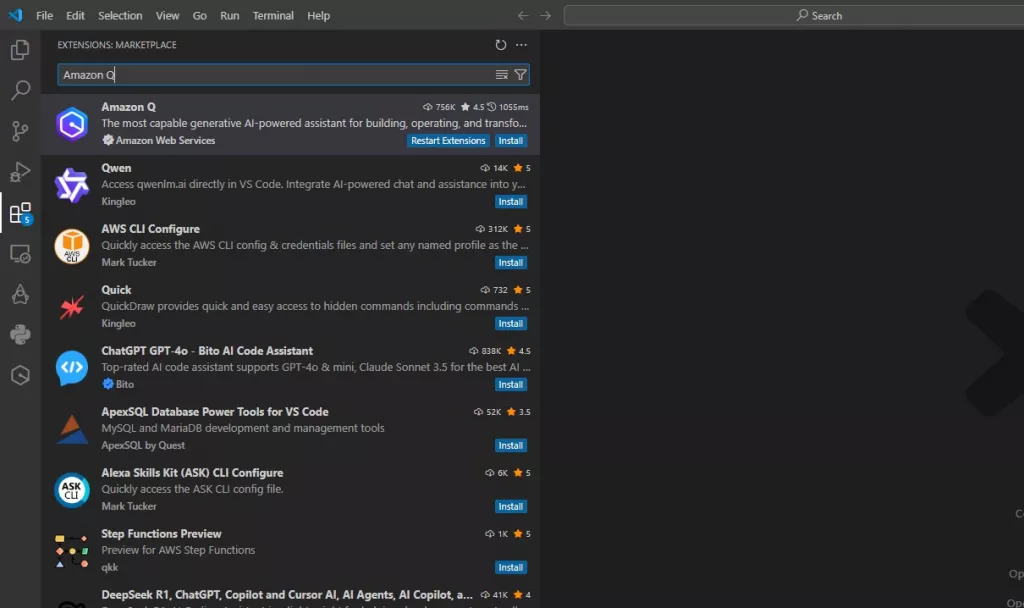This screenshot has height=608, width=1024.
Task: Open the Search view in activity bar
Action: coord(20,91)
